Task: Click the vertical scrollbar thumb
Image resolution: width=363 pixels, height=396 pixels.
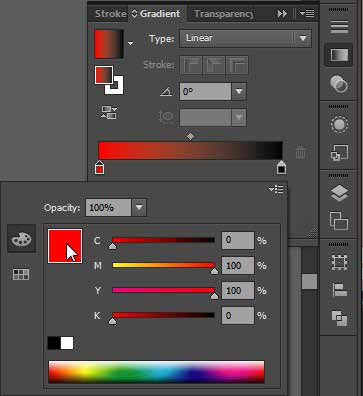Action: coord(309,282)
